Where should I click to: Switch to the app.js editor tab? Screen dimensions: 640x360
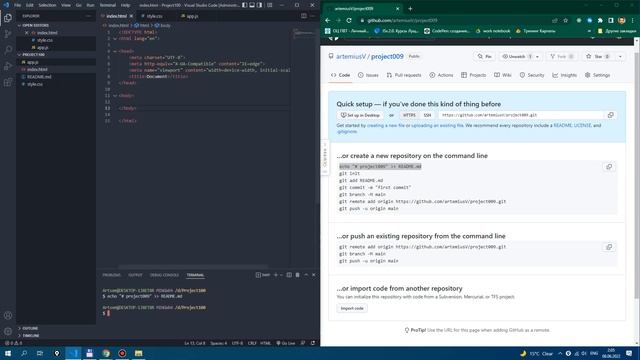191,16
